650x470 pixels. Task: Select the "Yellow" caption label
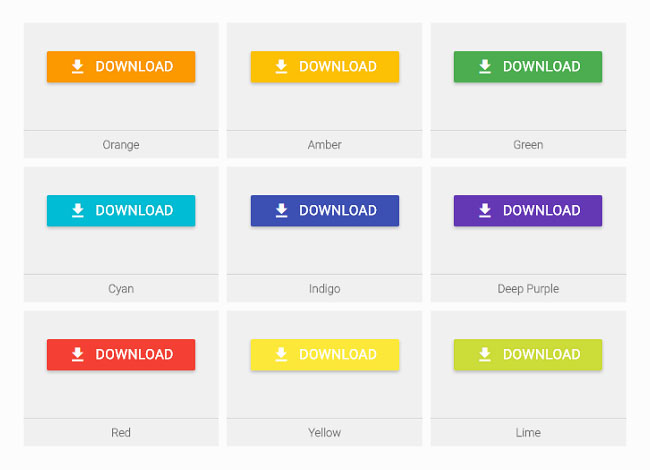[x=324, y=433]
